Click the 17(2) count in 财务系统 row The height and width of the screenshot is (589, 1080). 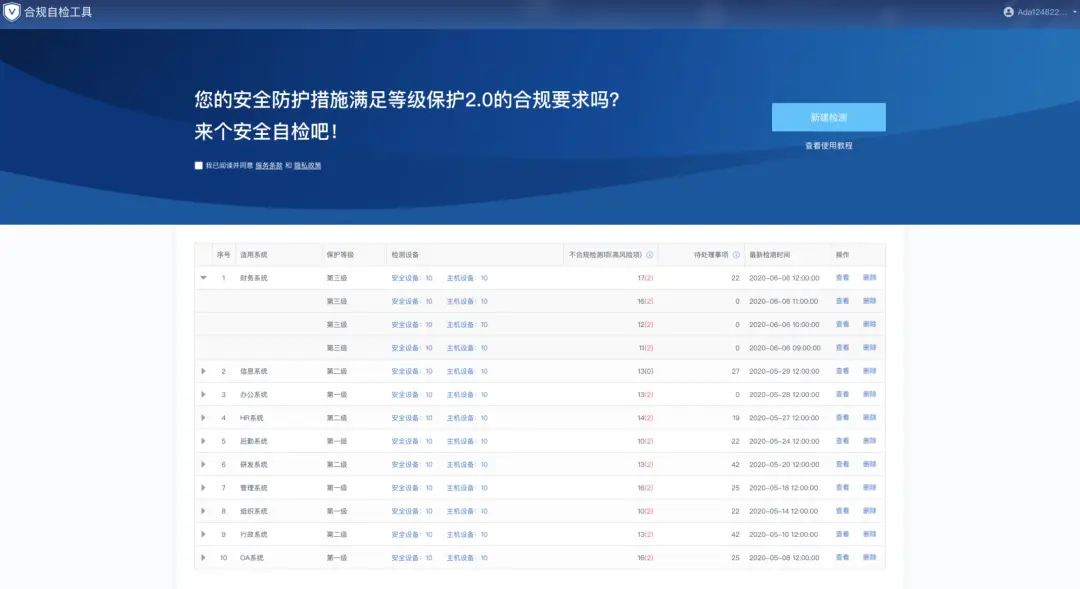(645, 278)
